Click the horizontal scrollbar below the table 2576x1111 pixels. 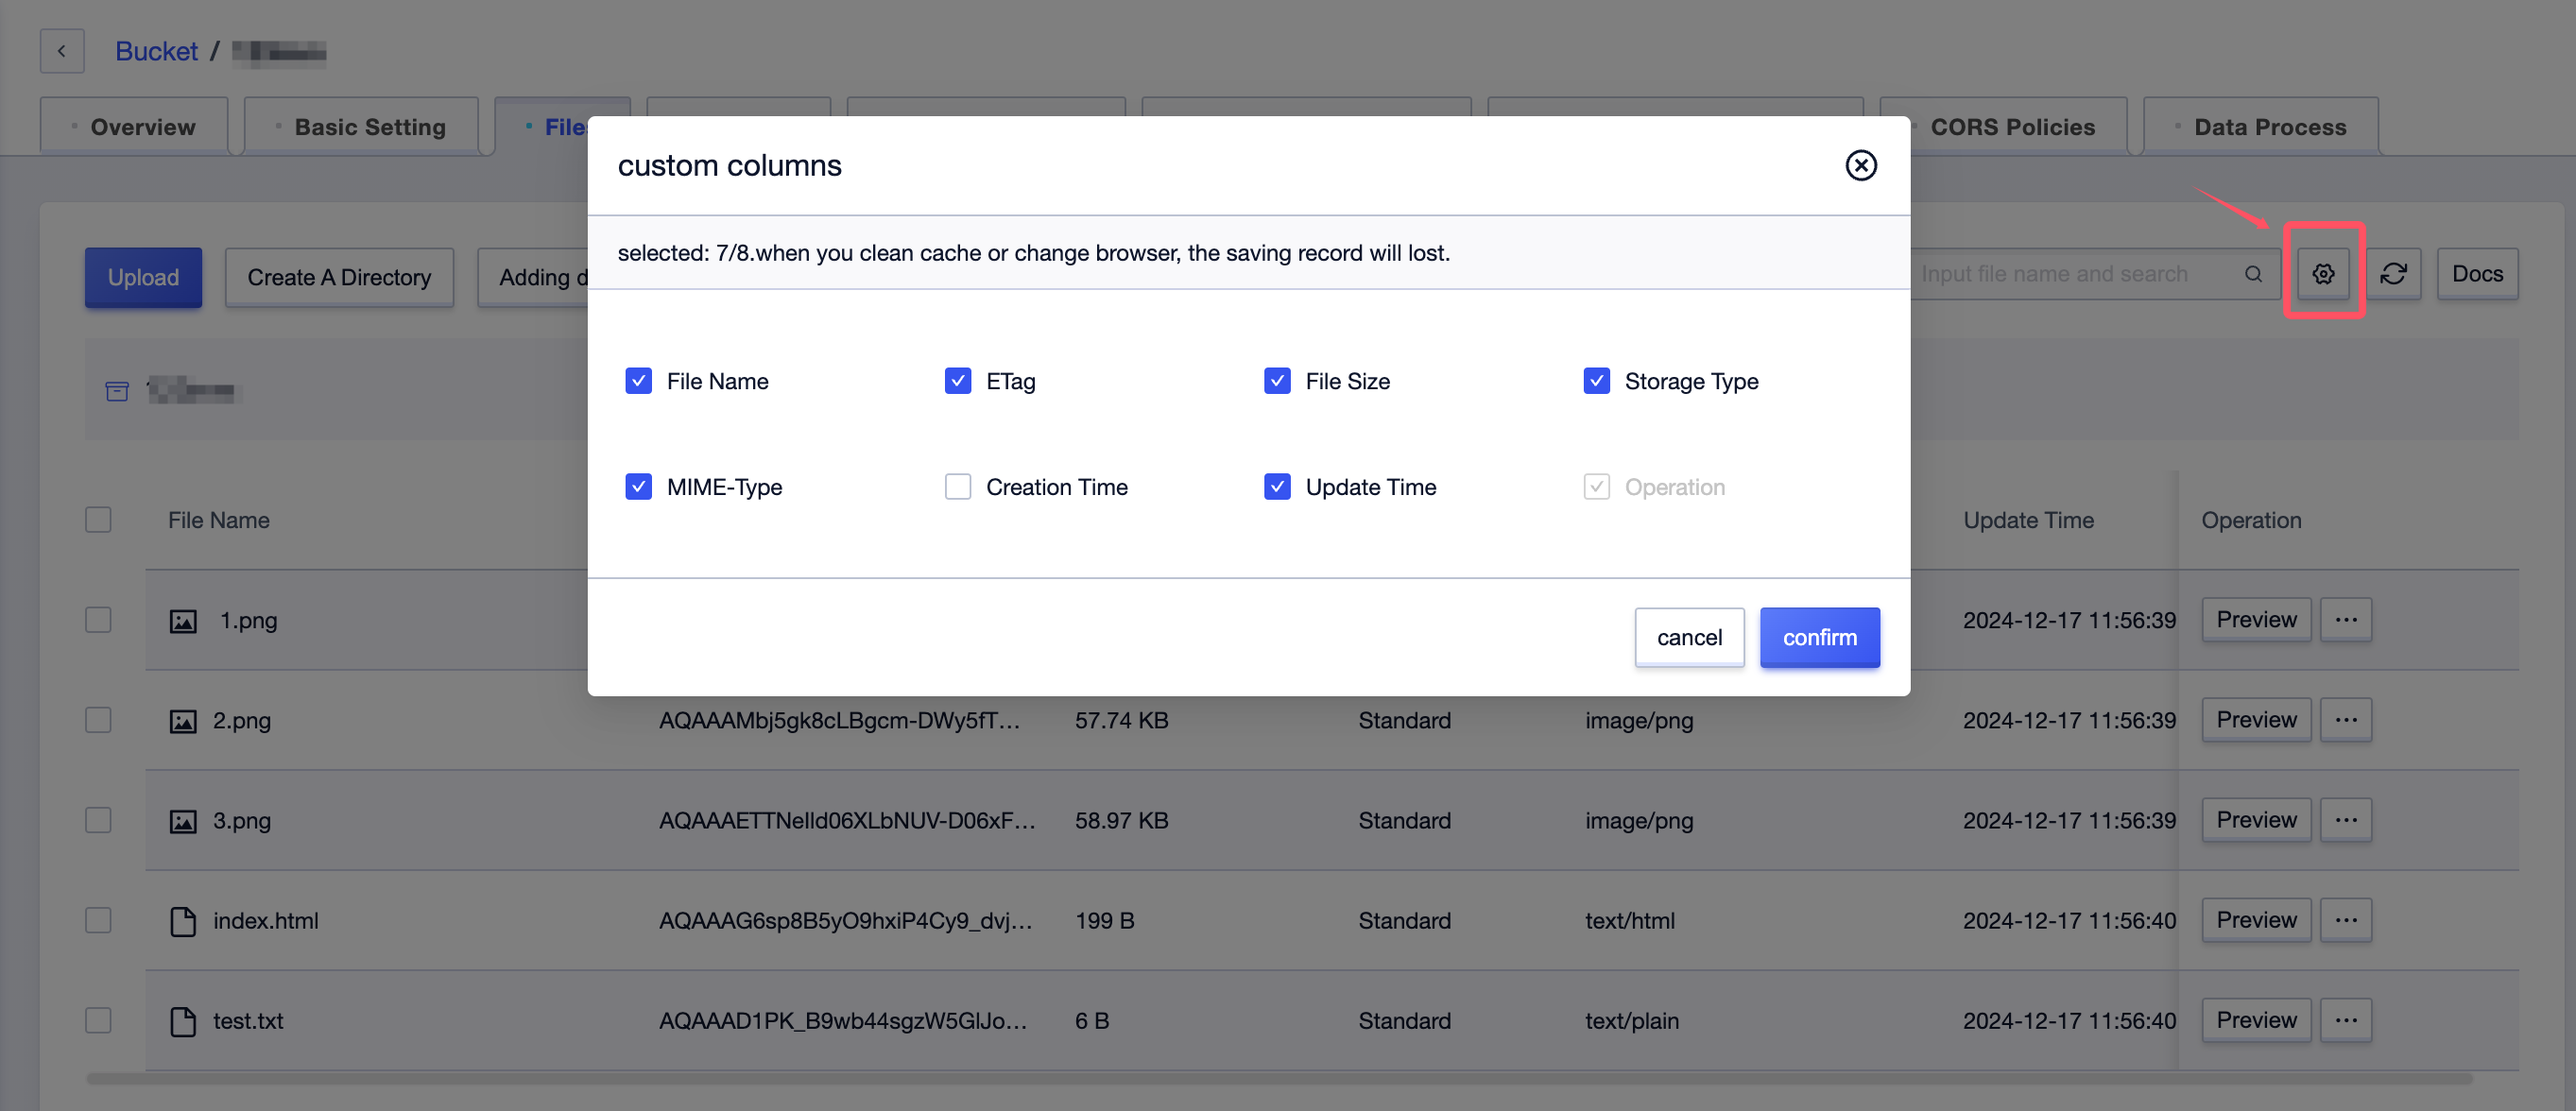coord(1280,1079)
